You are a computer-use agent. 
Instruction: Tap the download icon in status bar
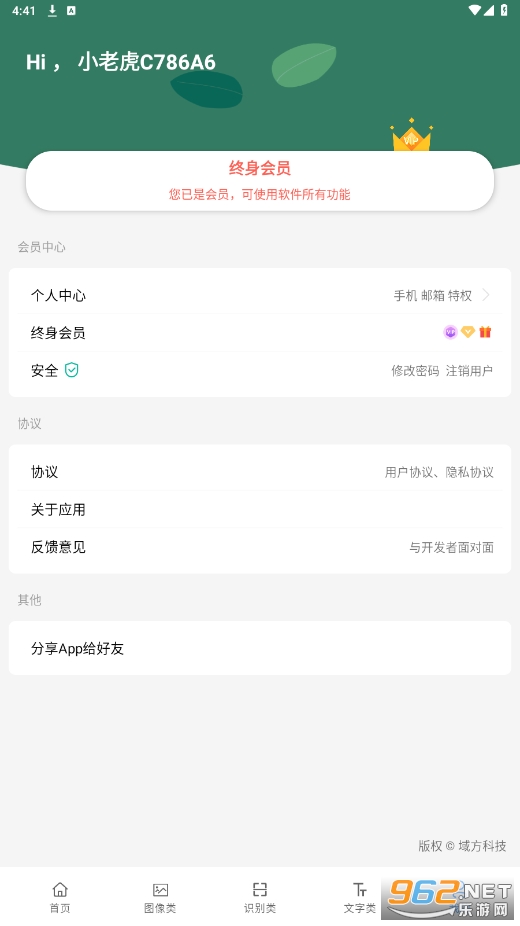52,11
